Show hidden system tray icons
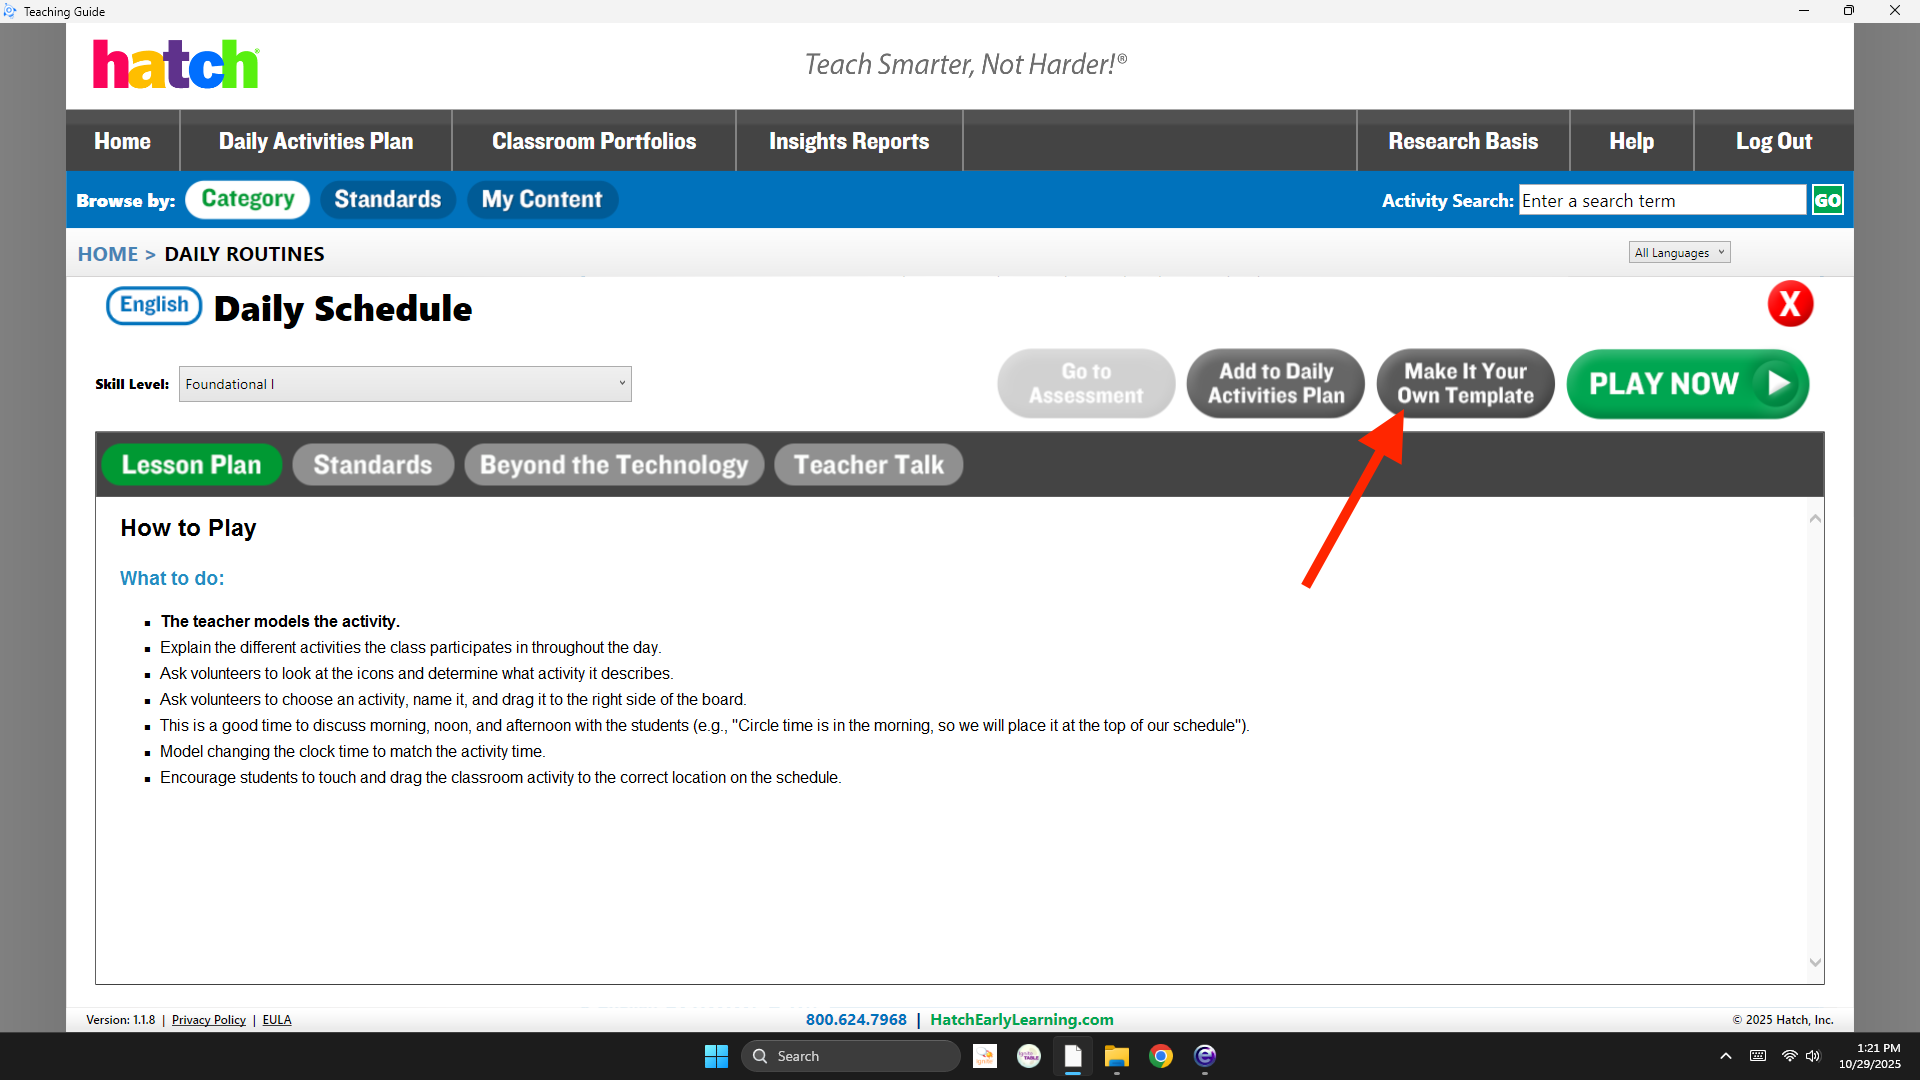The width and height of the screenshot is (1920, 1080). [x=1726, y=1056]
